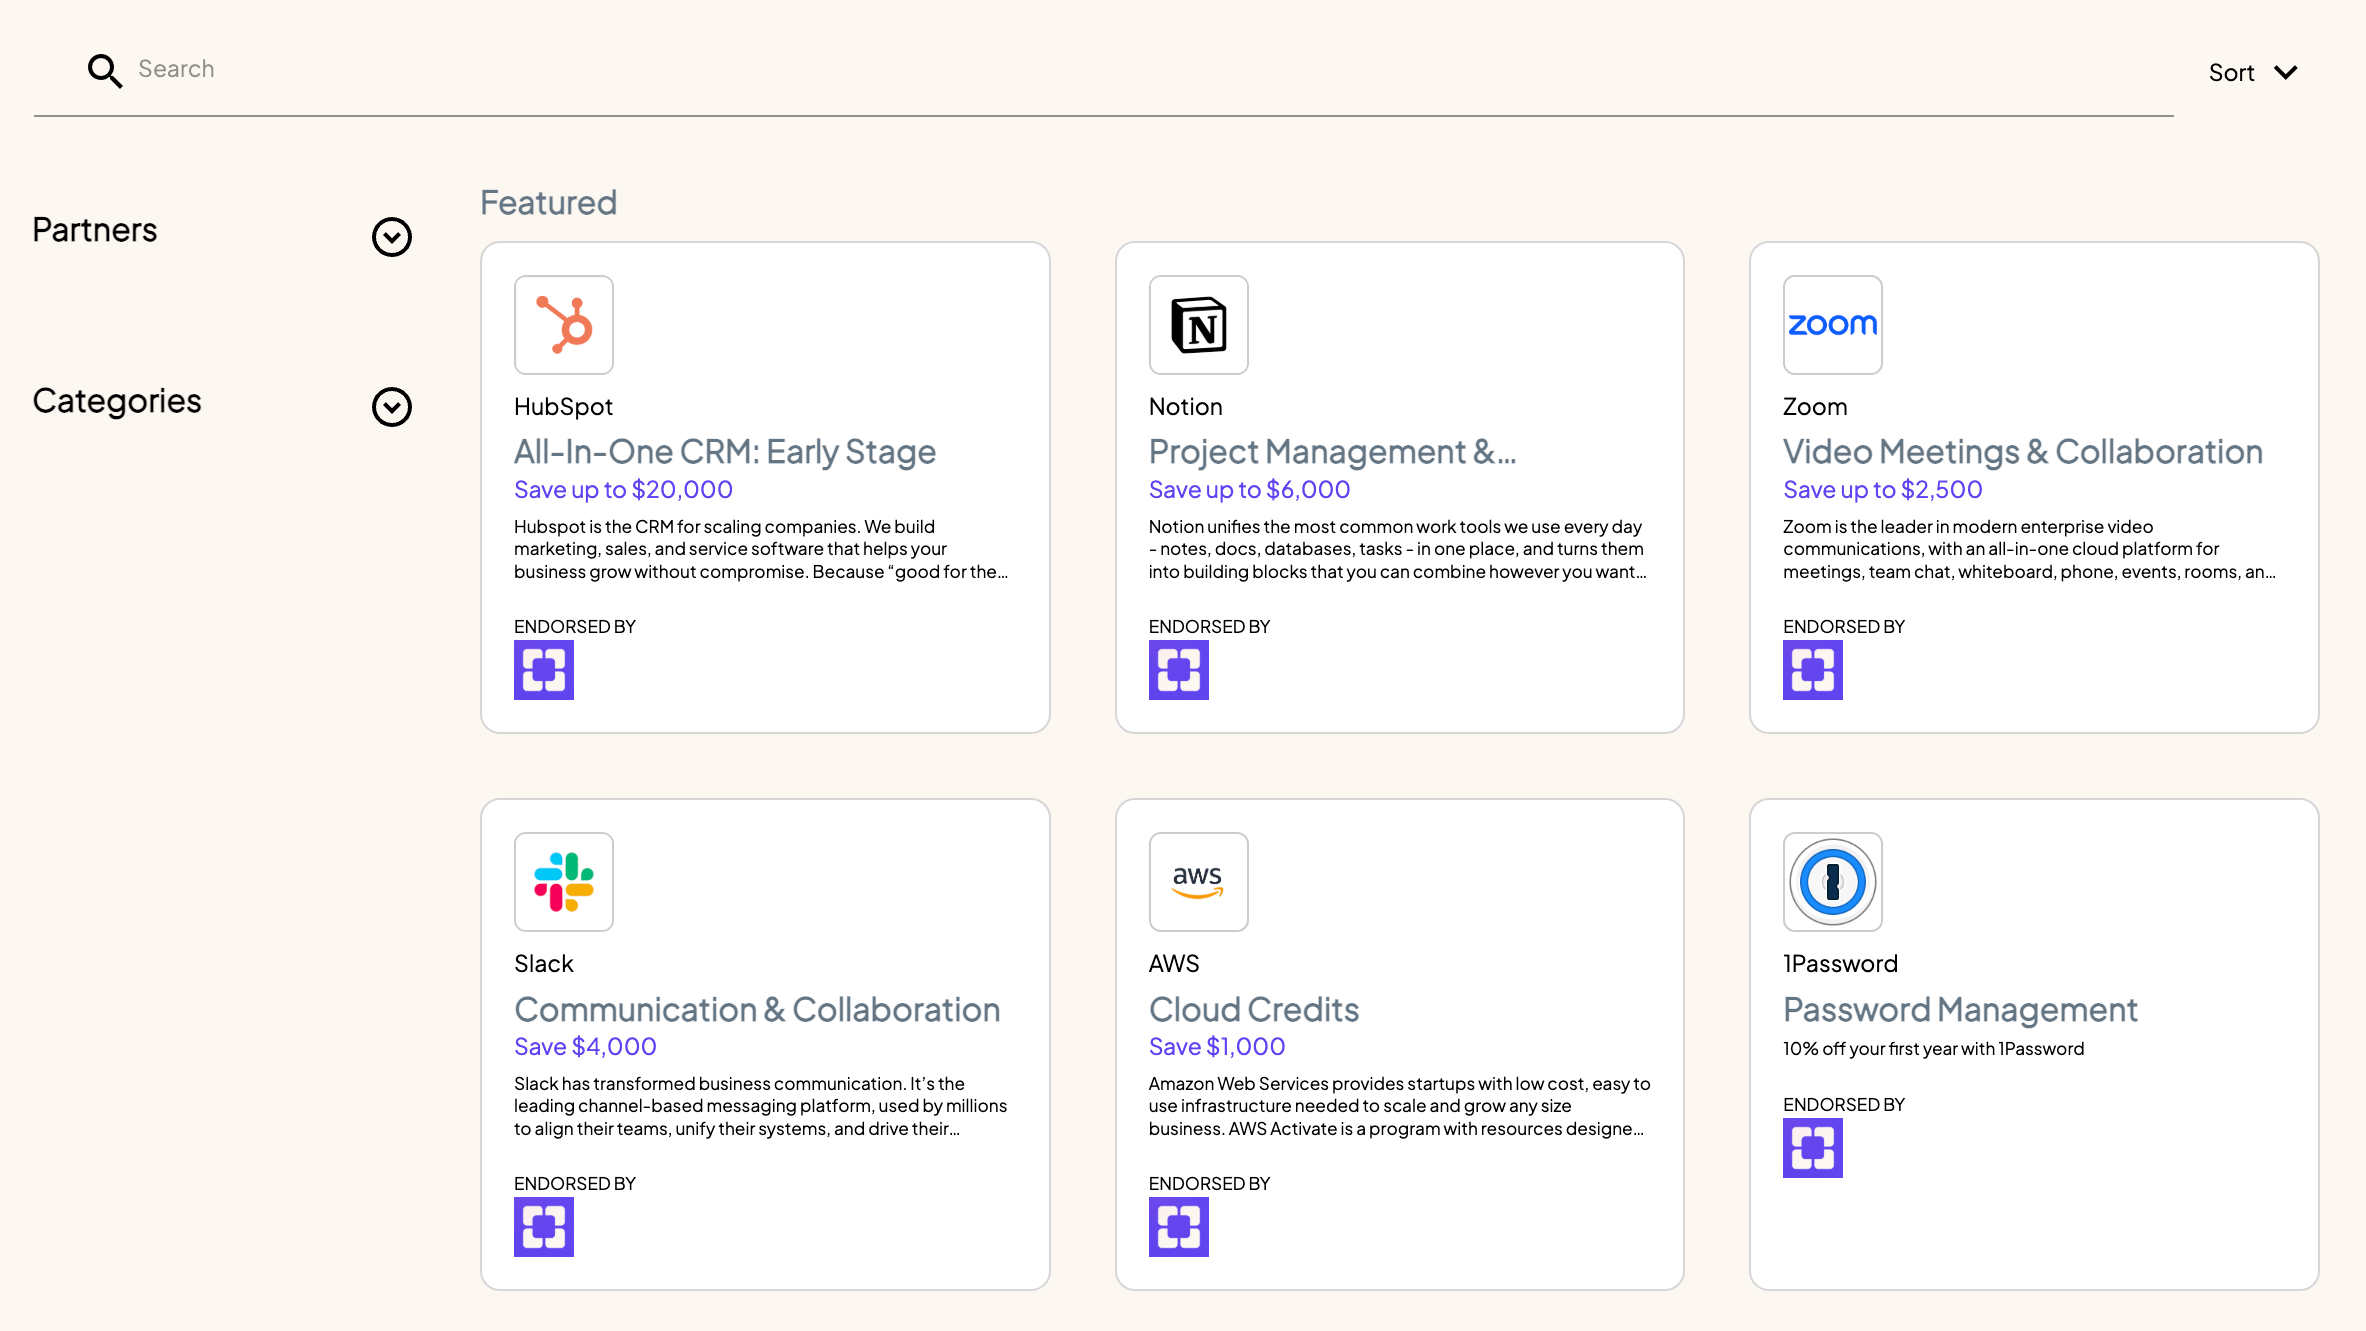The image size is (2366, 1331).
Task: Open All-In-One CRM: Early Stage offer
Action: click(724, 452)
